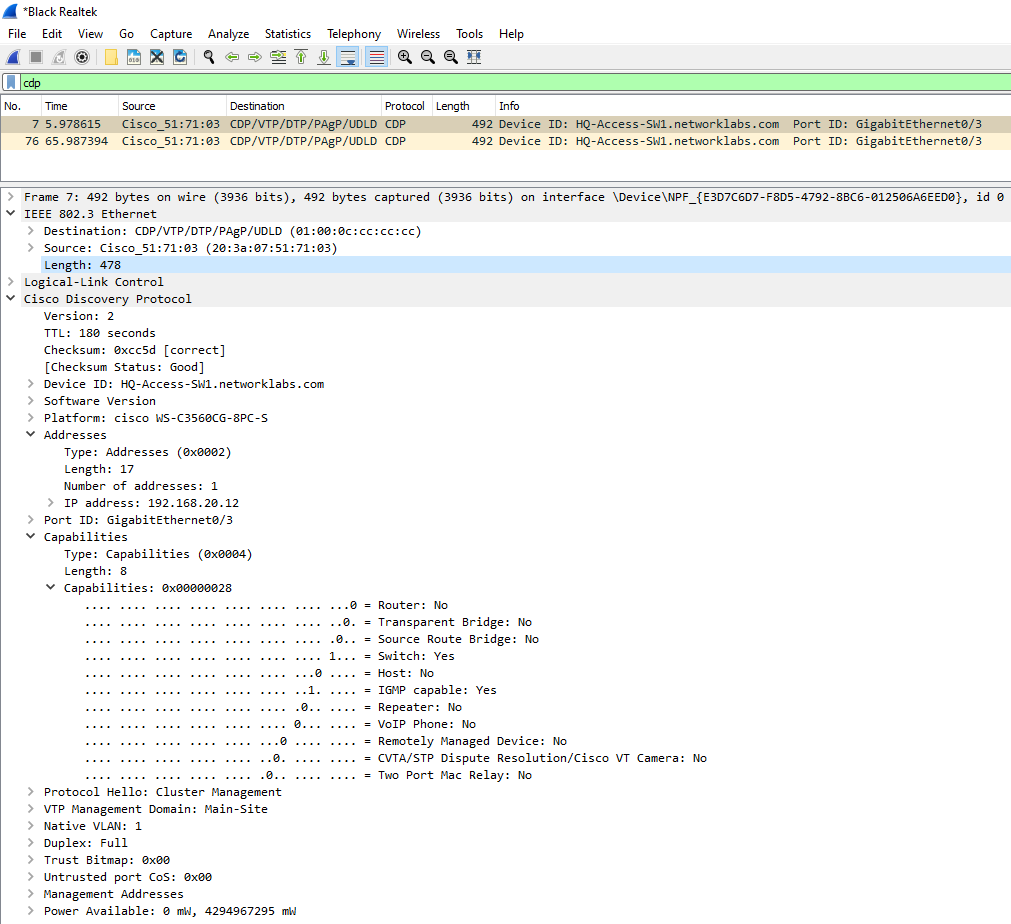Expand the Port ID GigabitEthernet0/3 node
Image resolution: width=1011 pixels, height=924 pixels.
pos(30,519)
